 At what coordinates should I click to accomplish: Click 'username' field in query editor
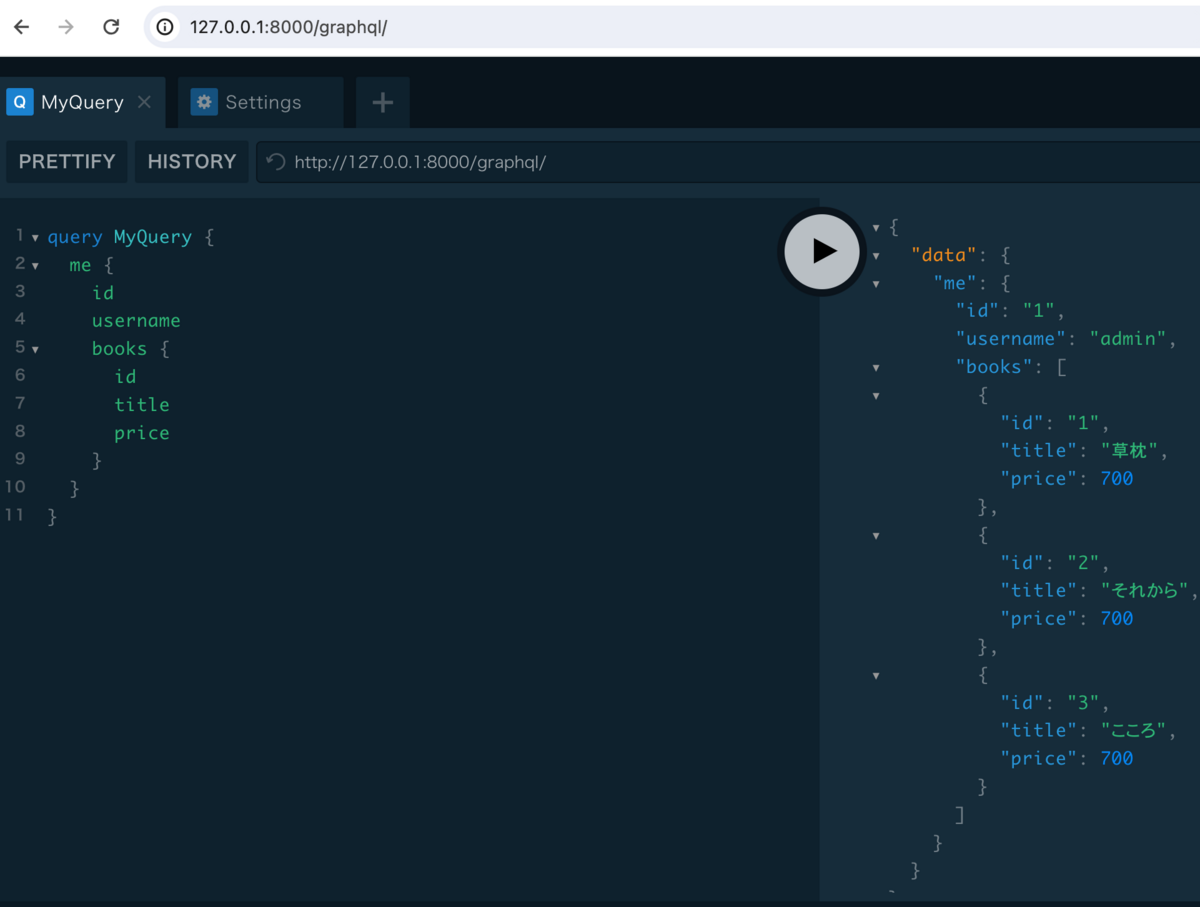pyautogui.click(x=136, y=321)
